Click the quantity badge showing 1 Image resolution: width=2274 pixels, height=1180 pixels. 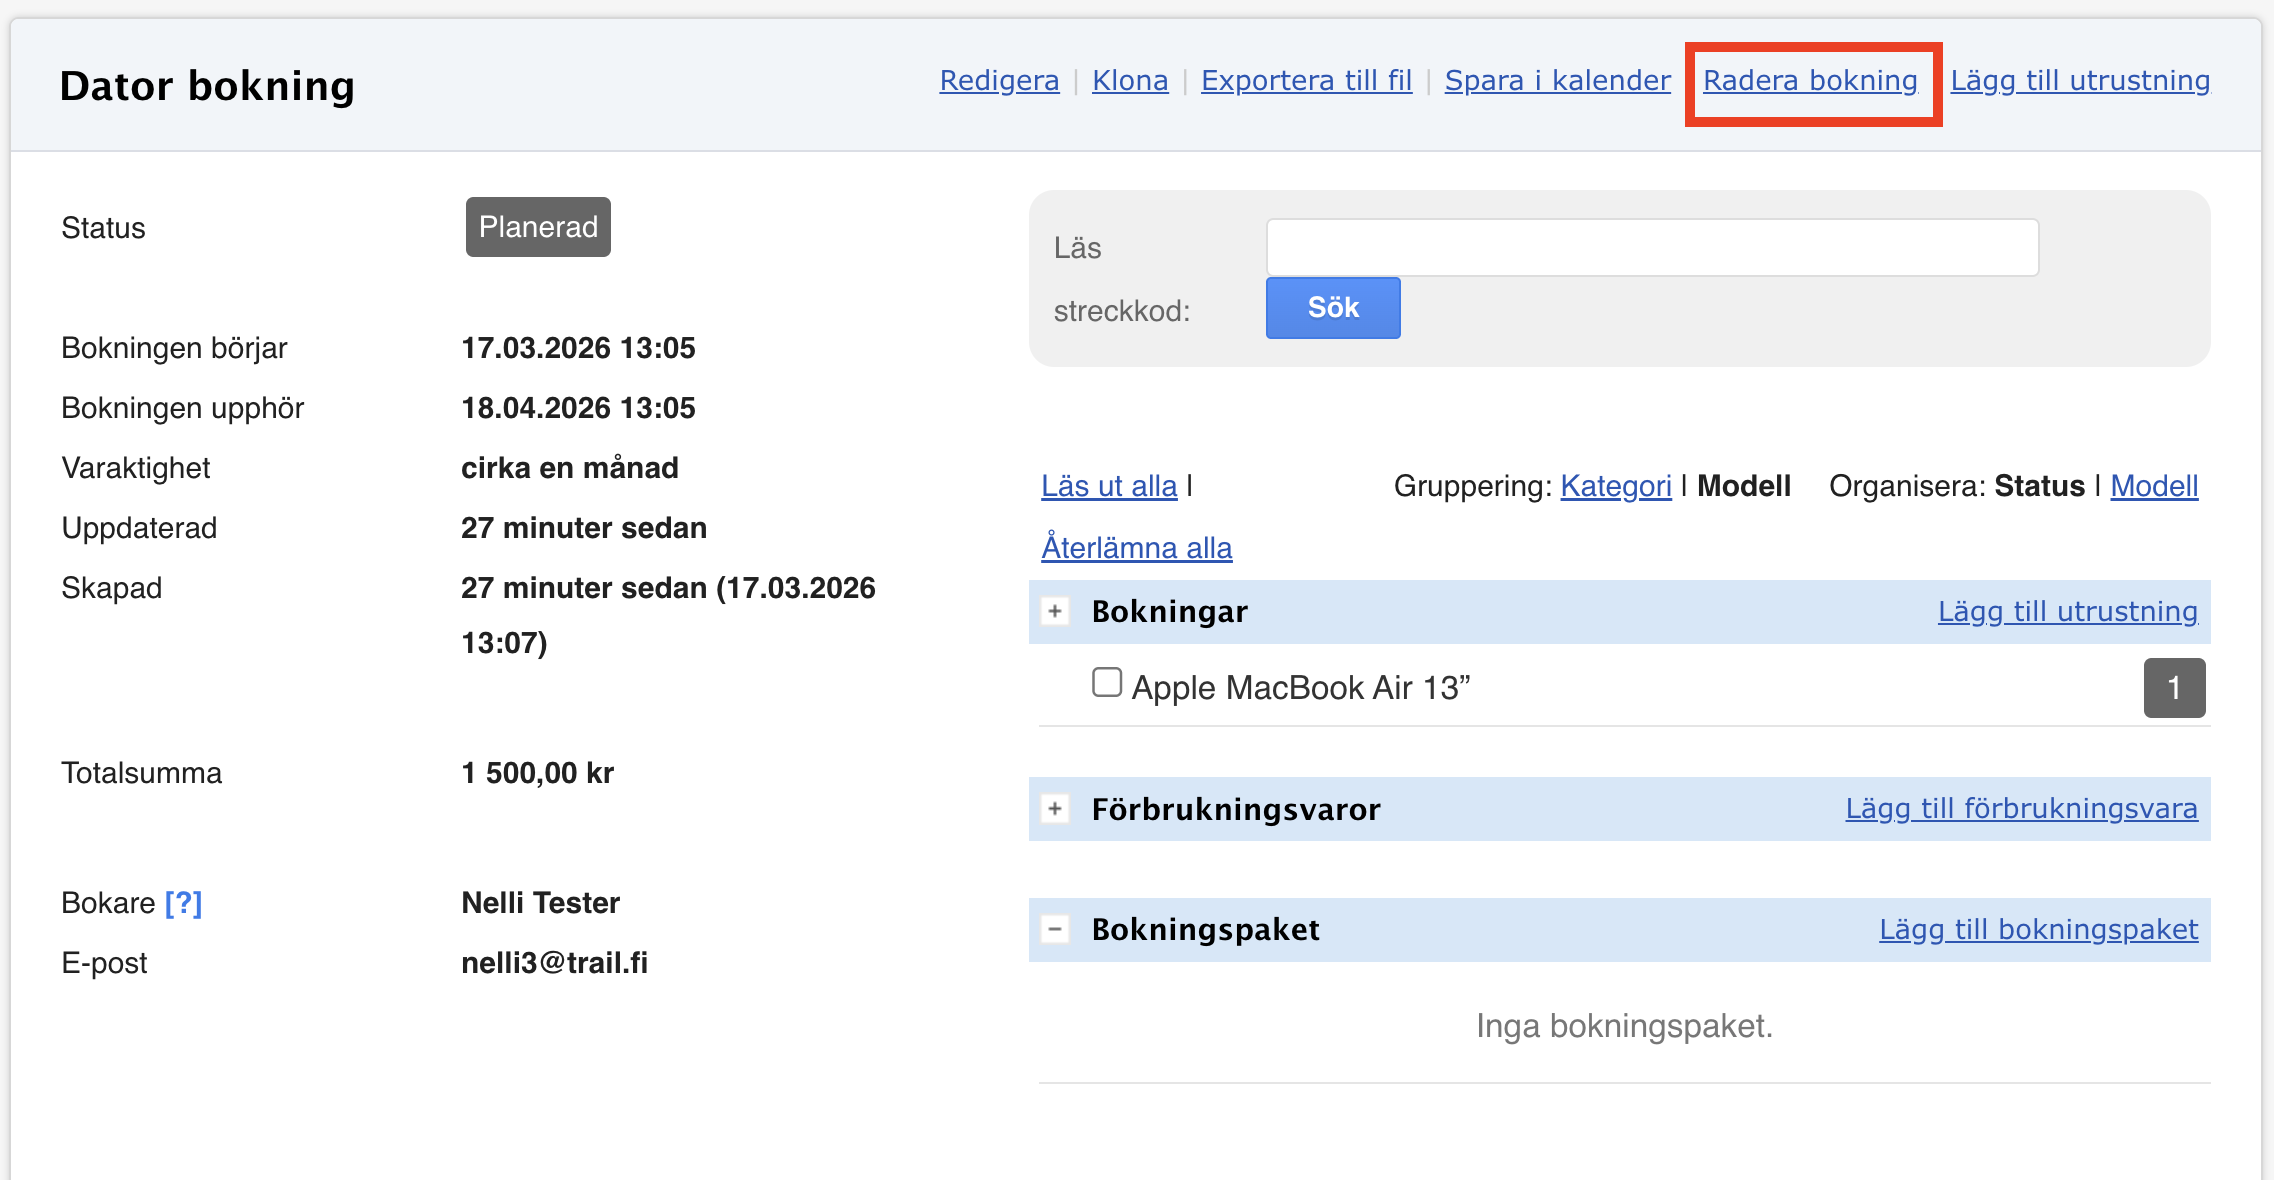coord(2173,688)
